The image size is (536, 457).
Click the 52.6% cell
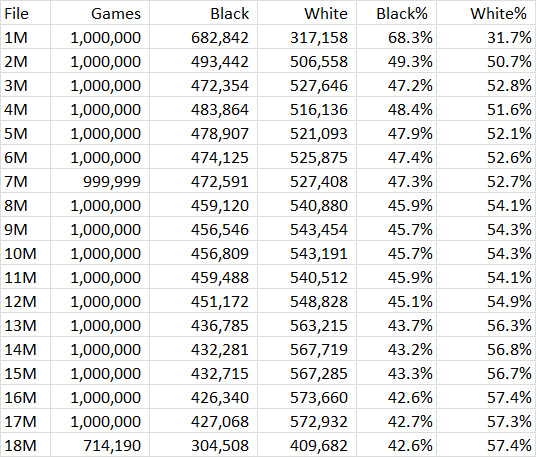486,157
